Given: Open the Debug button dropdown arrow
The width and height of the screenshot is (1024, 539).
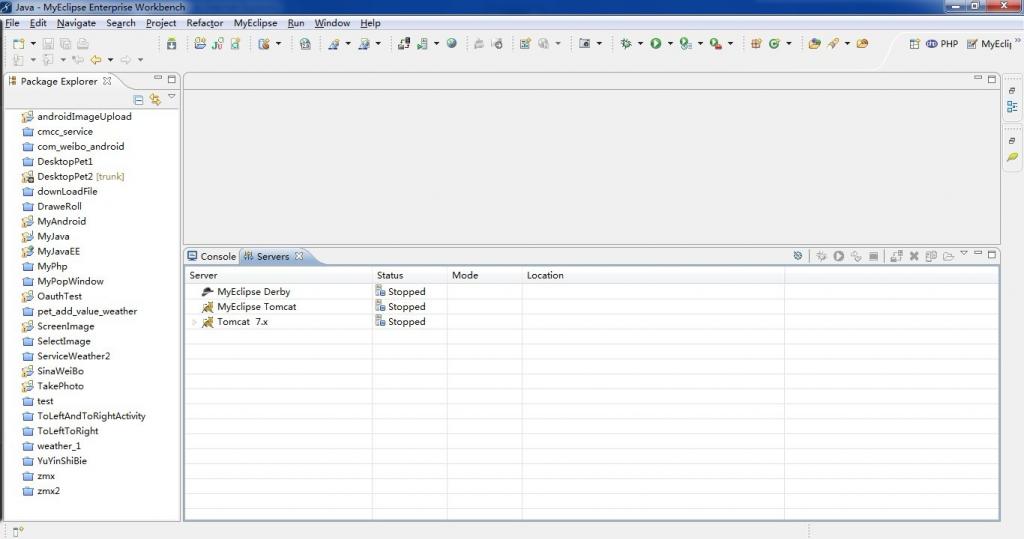Looking at the screenshot, I should 640,44.
